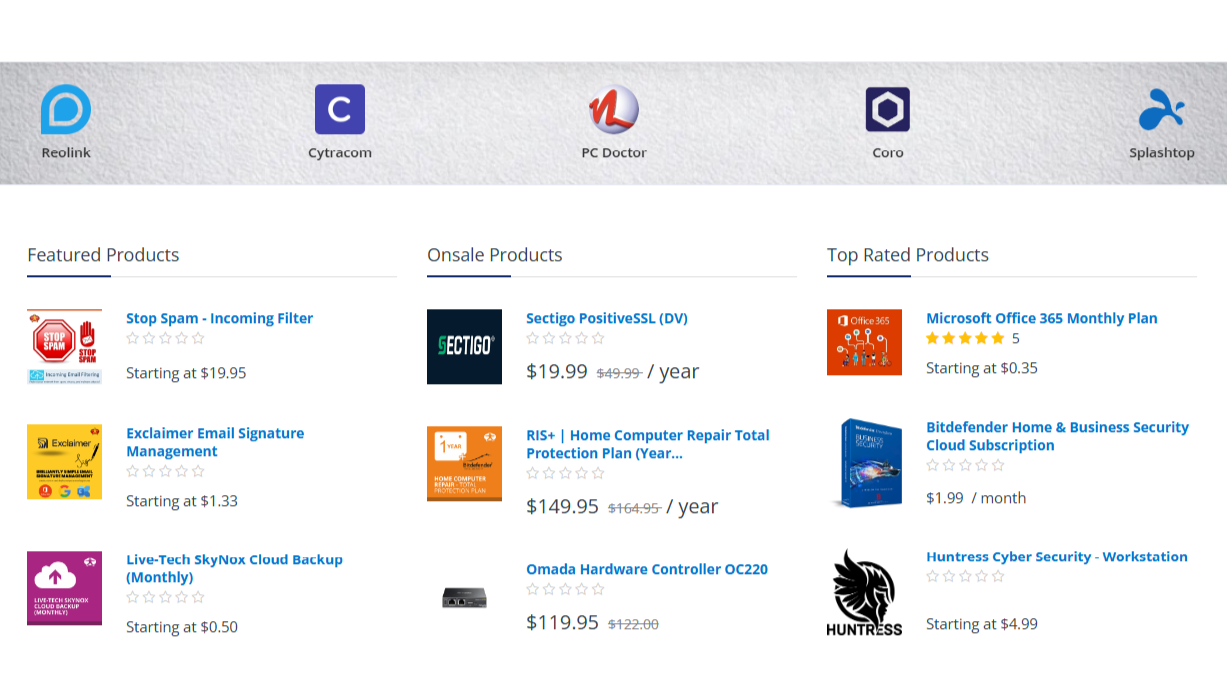
Task: Open the Cytracom brand icon
Action: click(340, 109)
